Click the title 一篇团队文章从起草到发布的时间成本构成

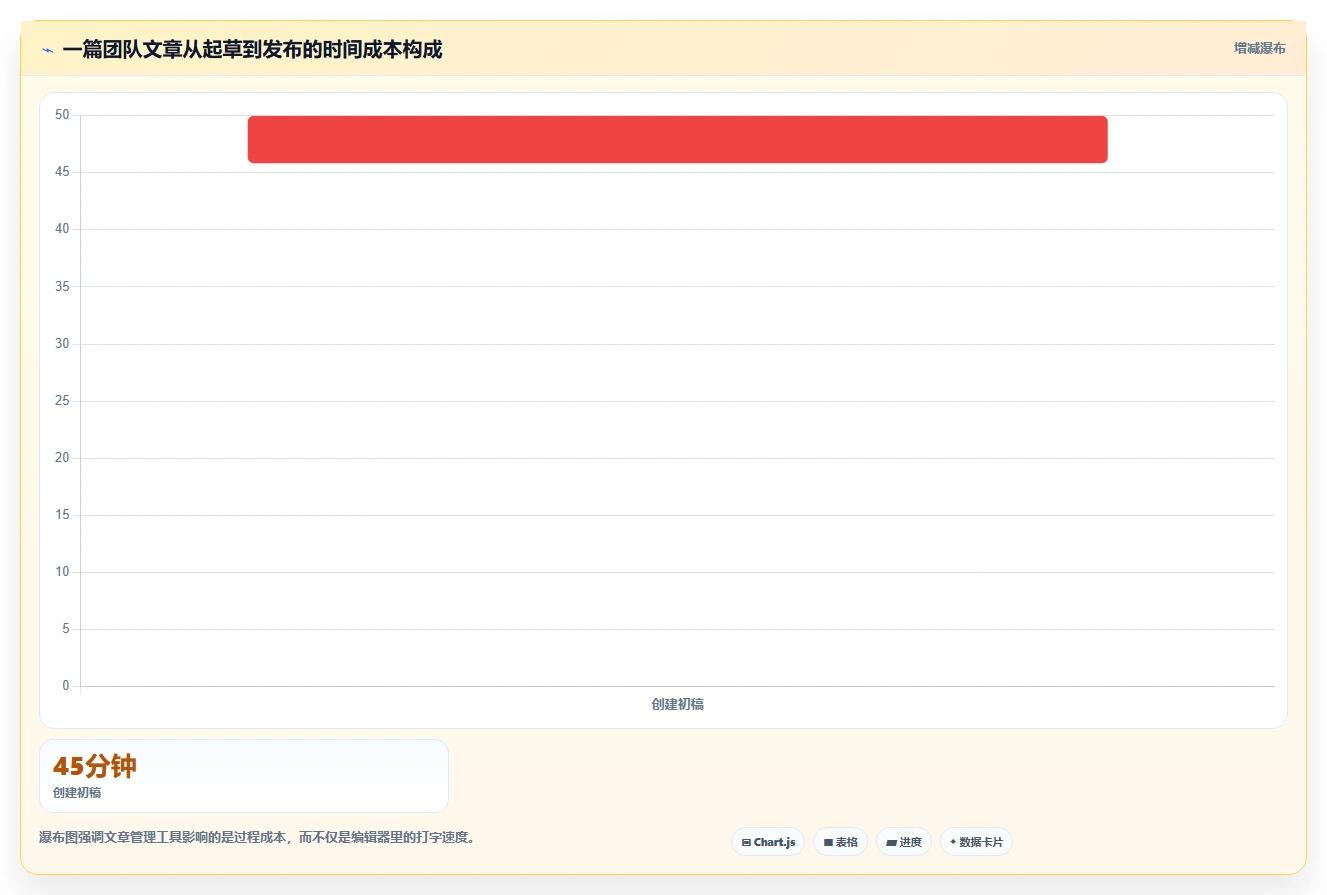pos(252,49)
